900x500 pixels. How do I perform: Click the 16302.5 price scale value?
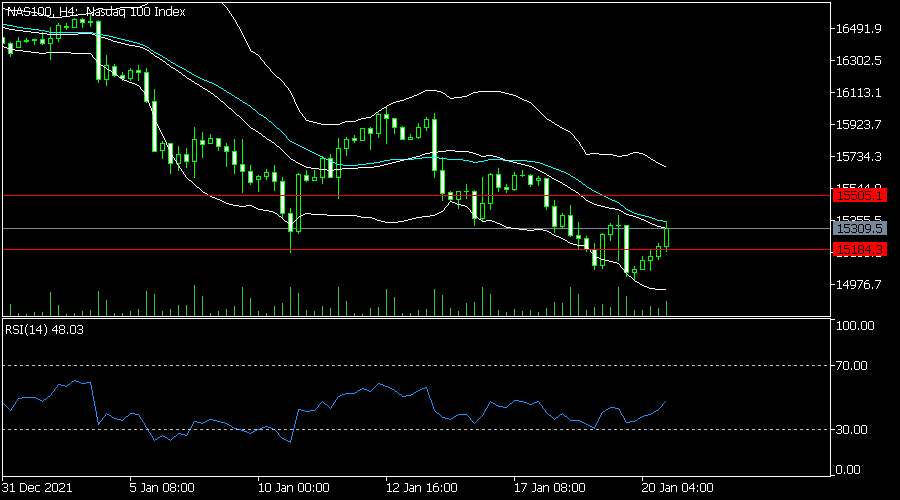click(858, 61)
